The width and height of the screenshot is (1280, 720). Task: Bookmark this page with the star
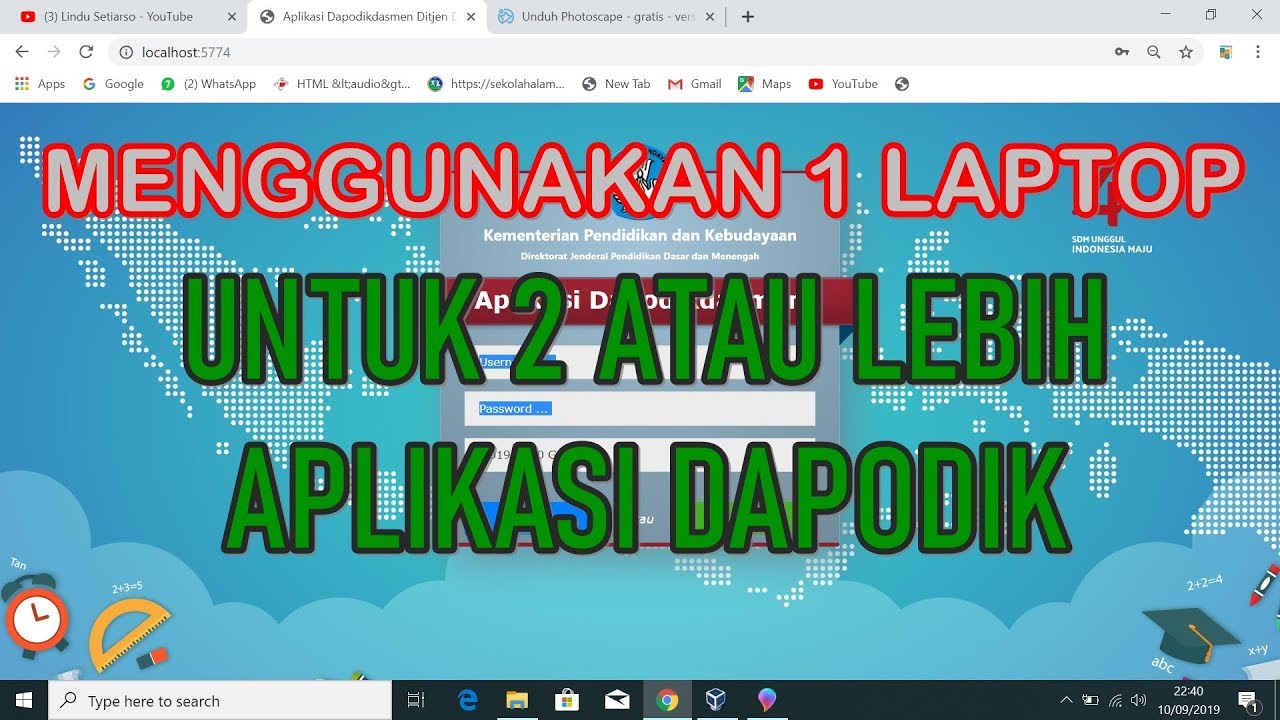1186,52
